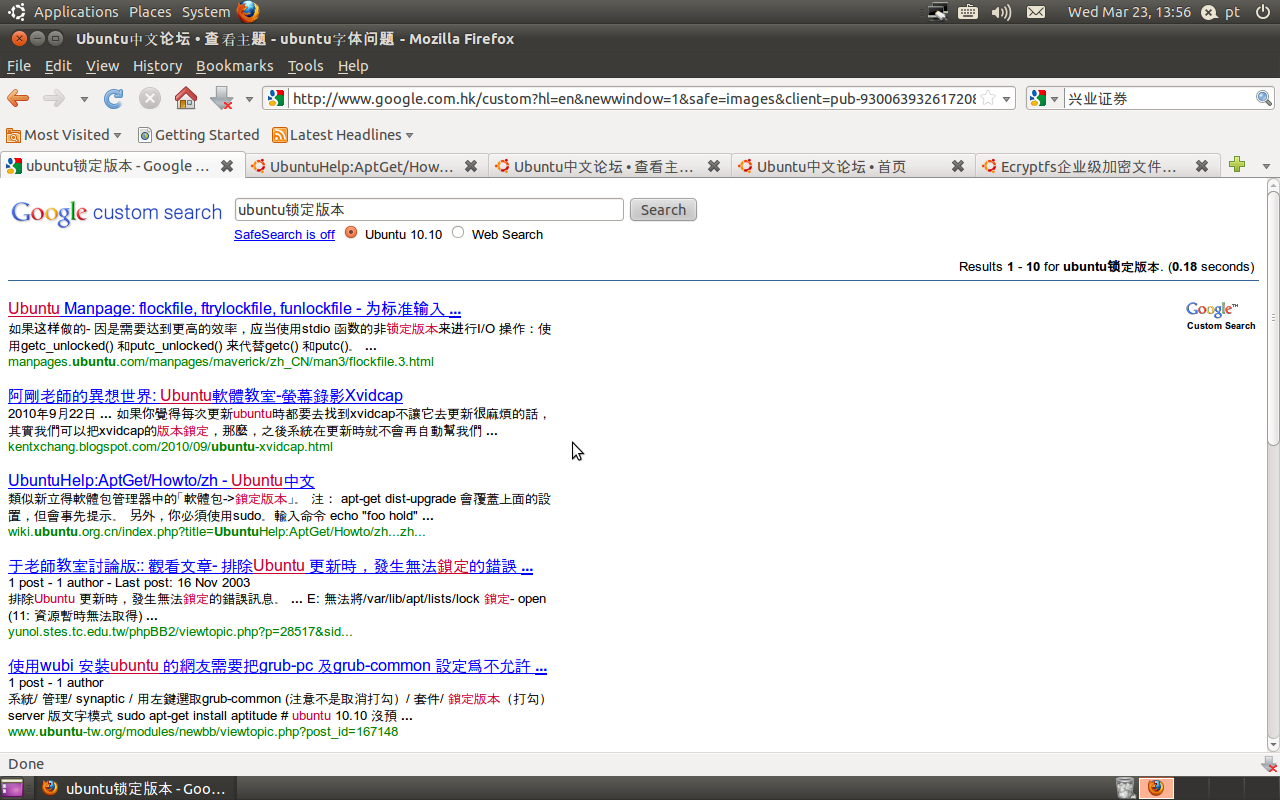Screen dimensions: 1280x800
Task: Close the UbuntuHelp:AptGet tab
Action: tap(471, 166)
